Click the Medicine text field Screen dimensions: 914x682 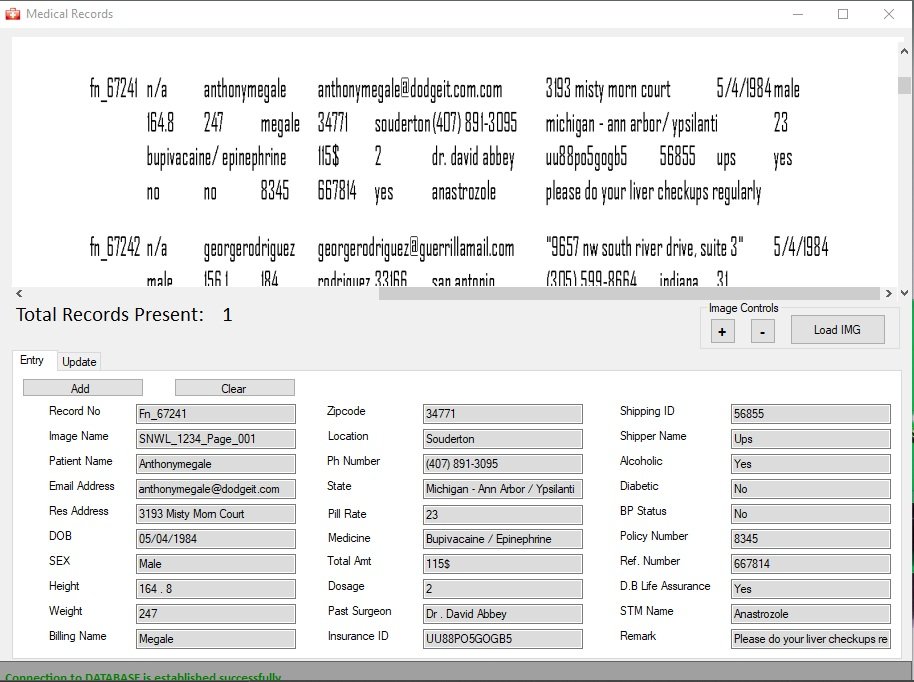[502, 539]
